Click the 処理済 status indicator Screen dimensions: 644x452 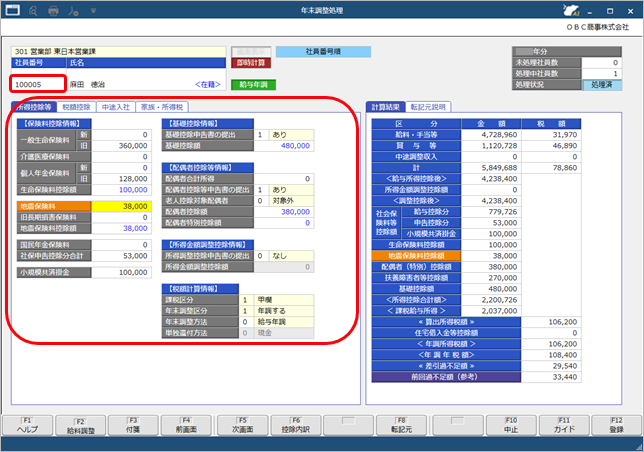click(602, 85)
